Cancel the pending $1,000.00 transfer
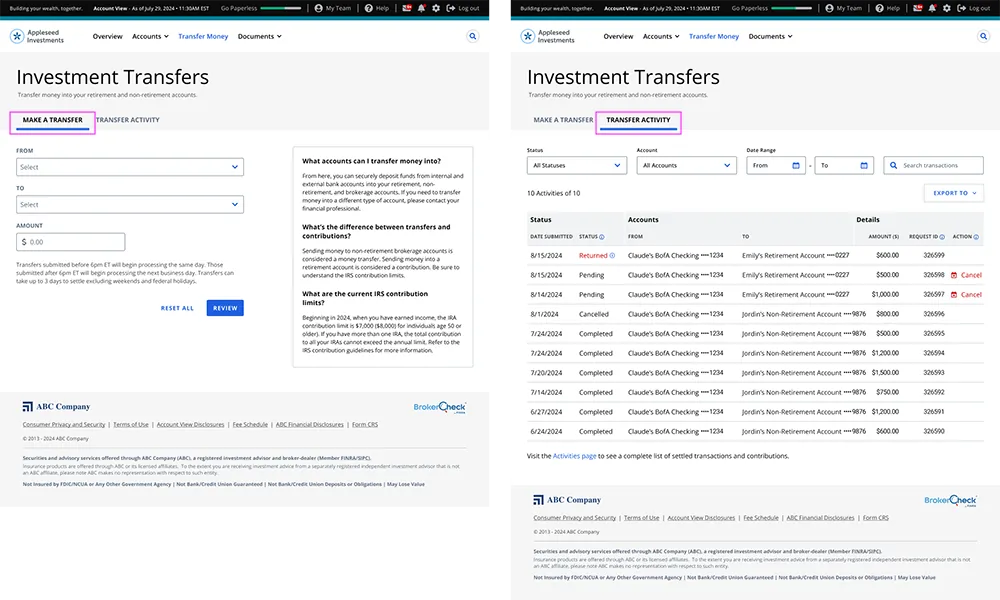 (966, 295)
